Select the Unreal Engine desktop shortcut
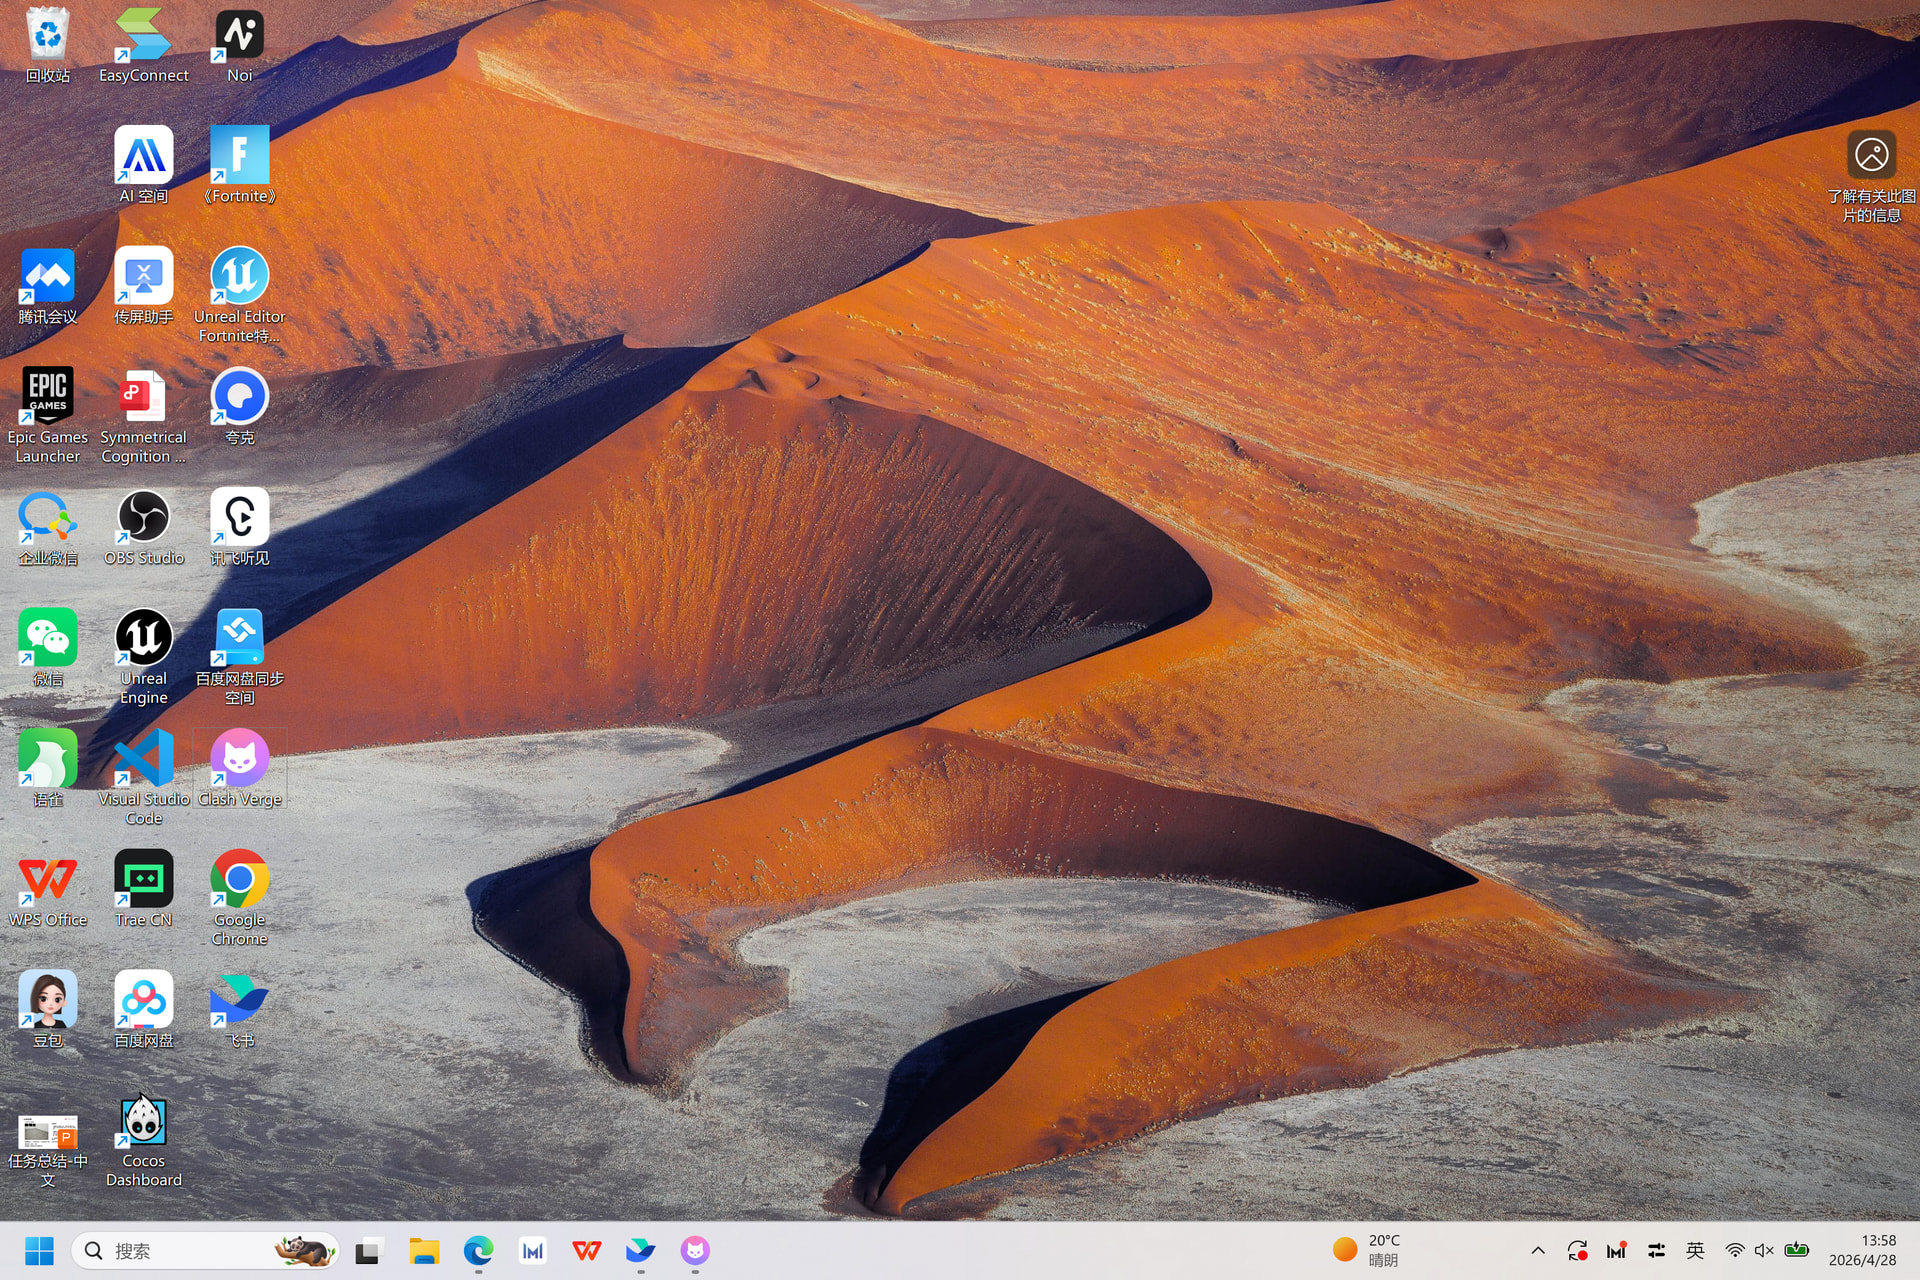1920x1280 pixels. point(144,657)
